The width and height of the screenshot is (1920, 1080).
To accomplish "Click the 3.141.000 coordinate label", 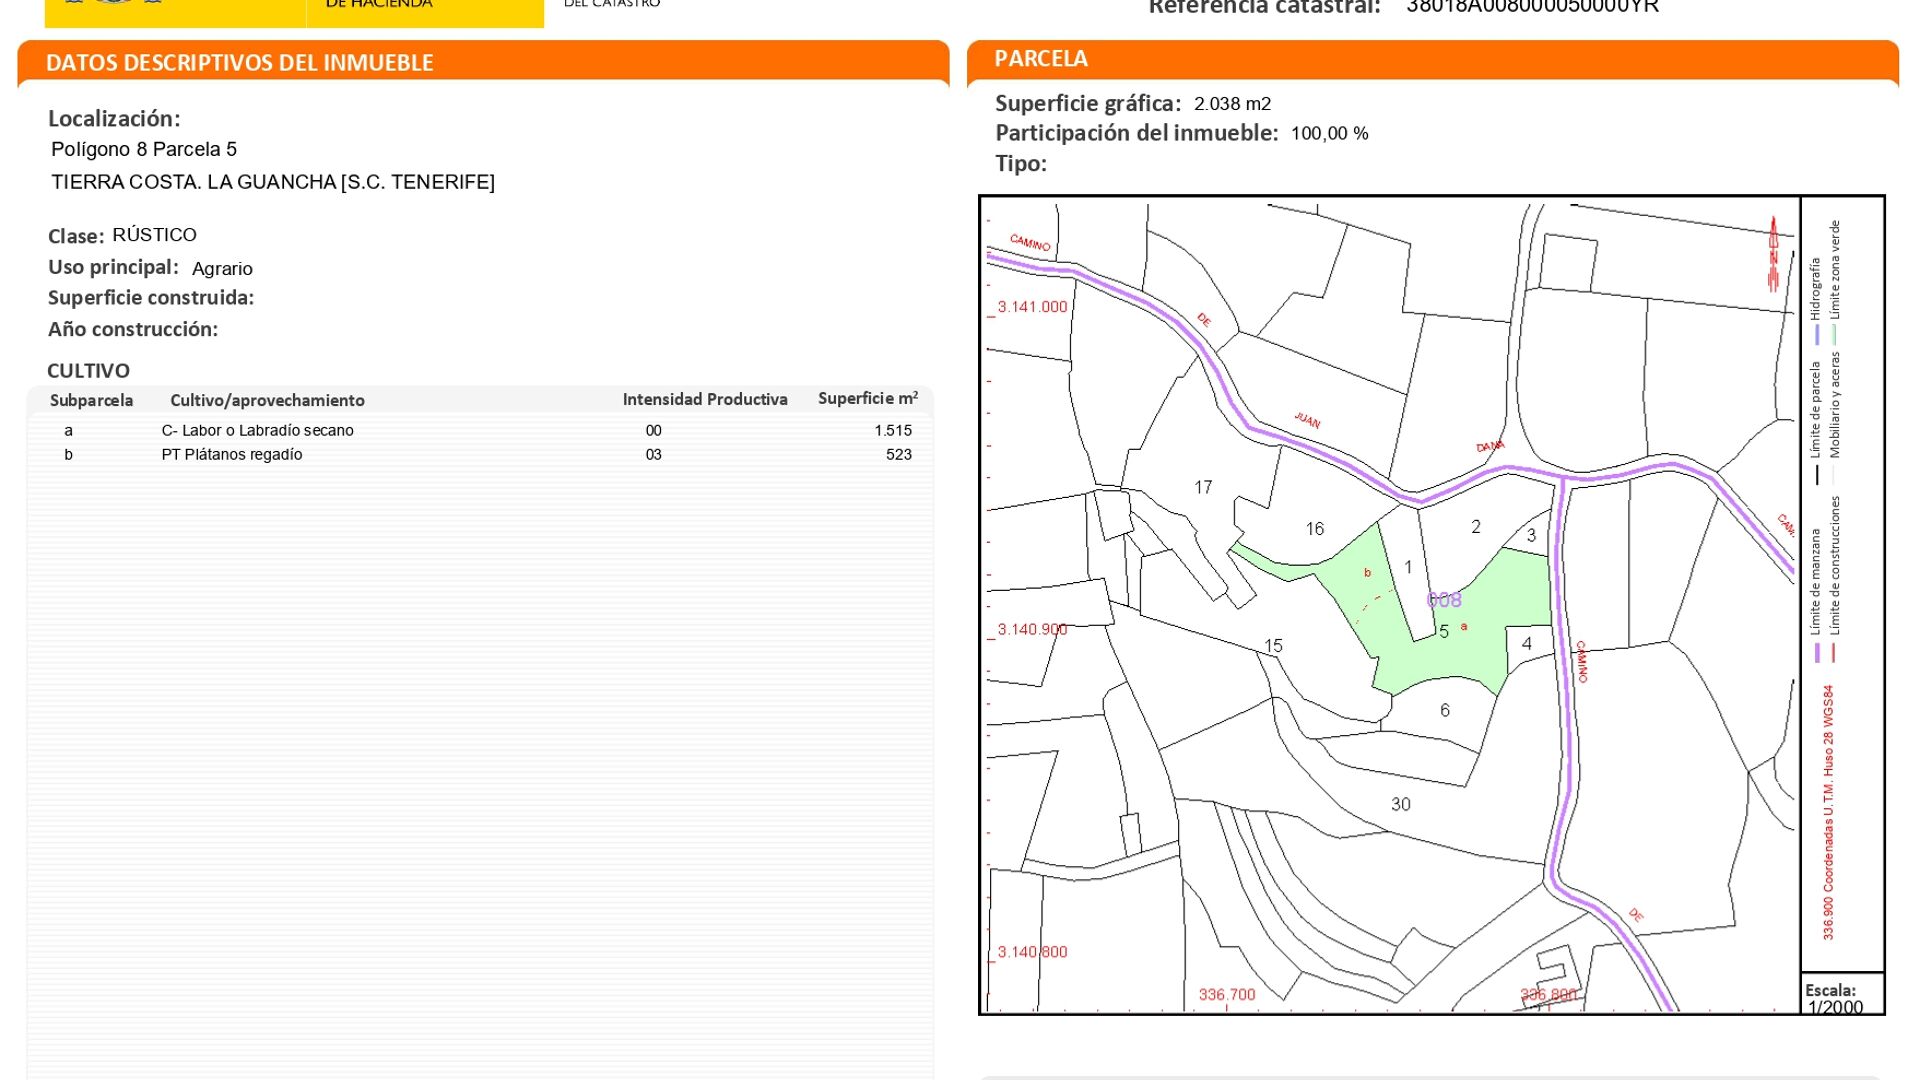I will click(x=1032, y=307).
